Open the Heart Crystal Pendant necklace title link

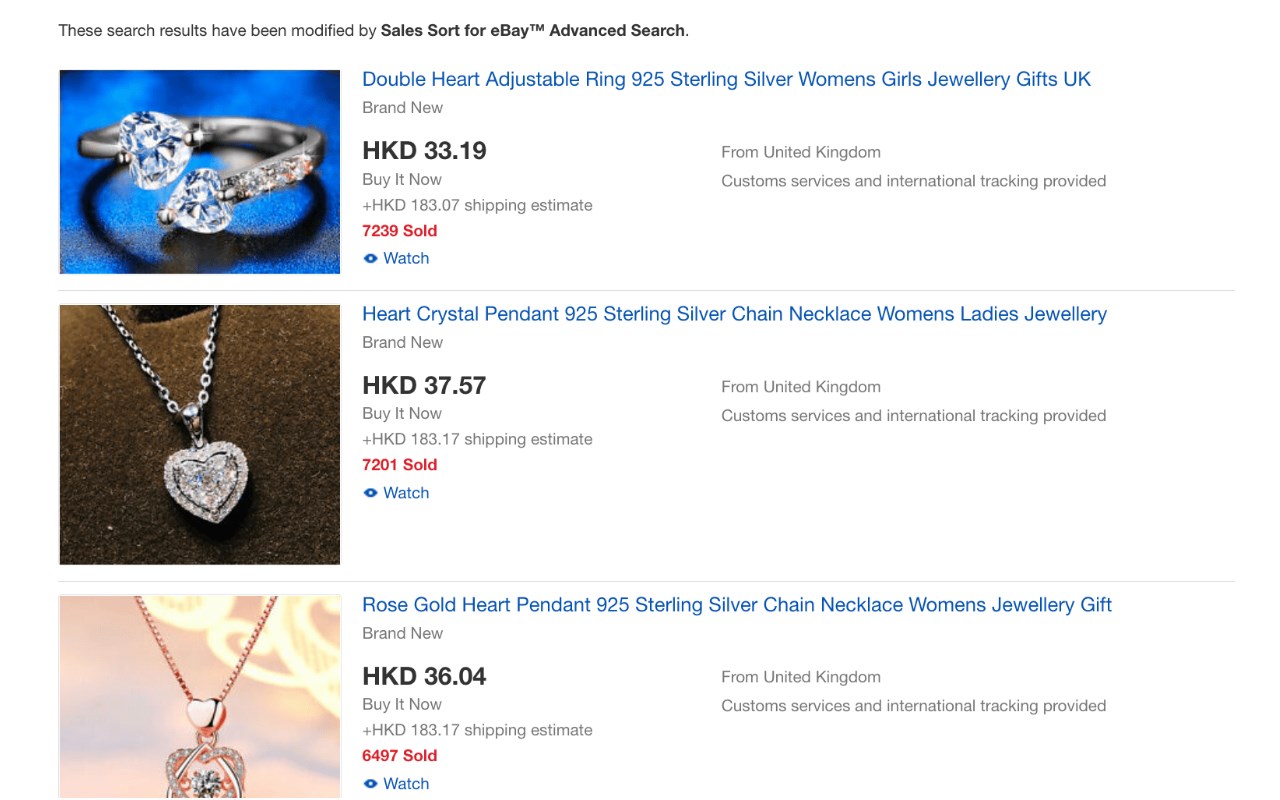[x=734, y=314]
